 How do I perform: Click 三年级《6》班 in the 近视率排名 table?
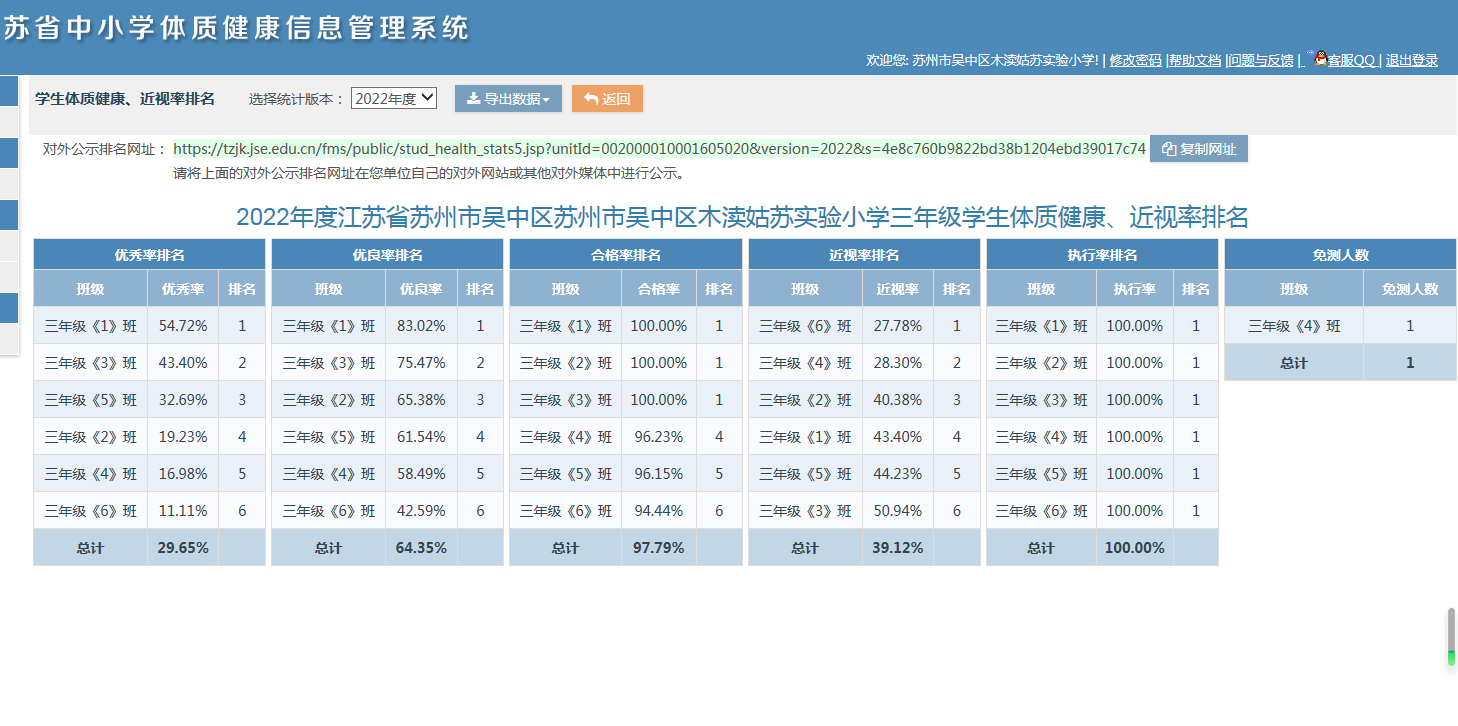click(806, 326)
